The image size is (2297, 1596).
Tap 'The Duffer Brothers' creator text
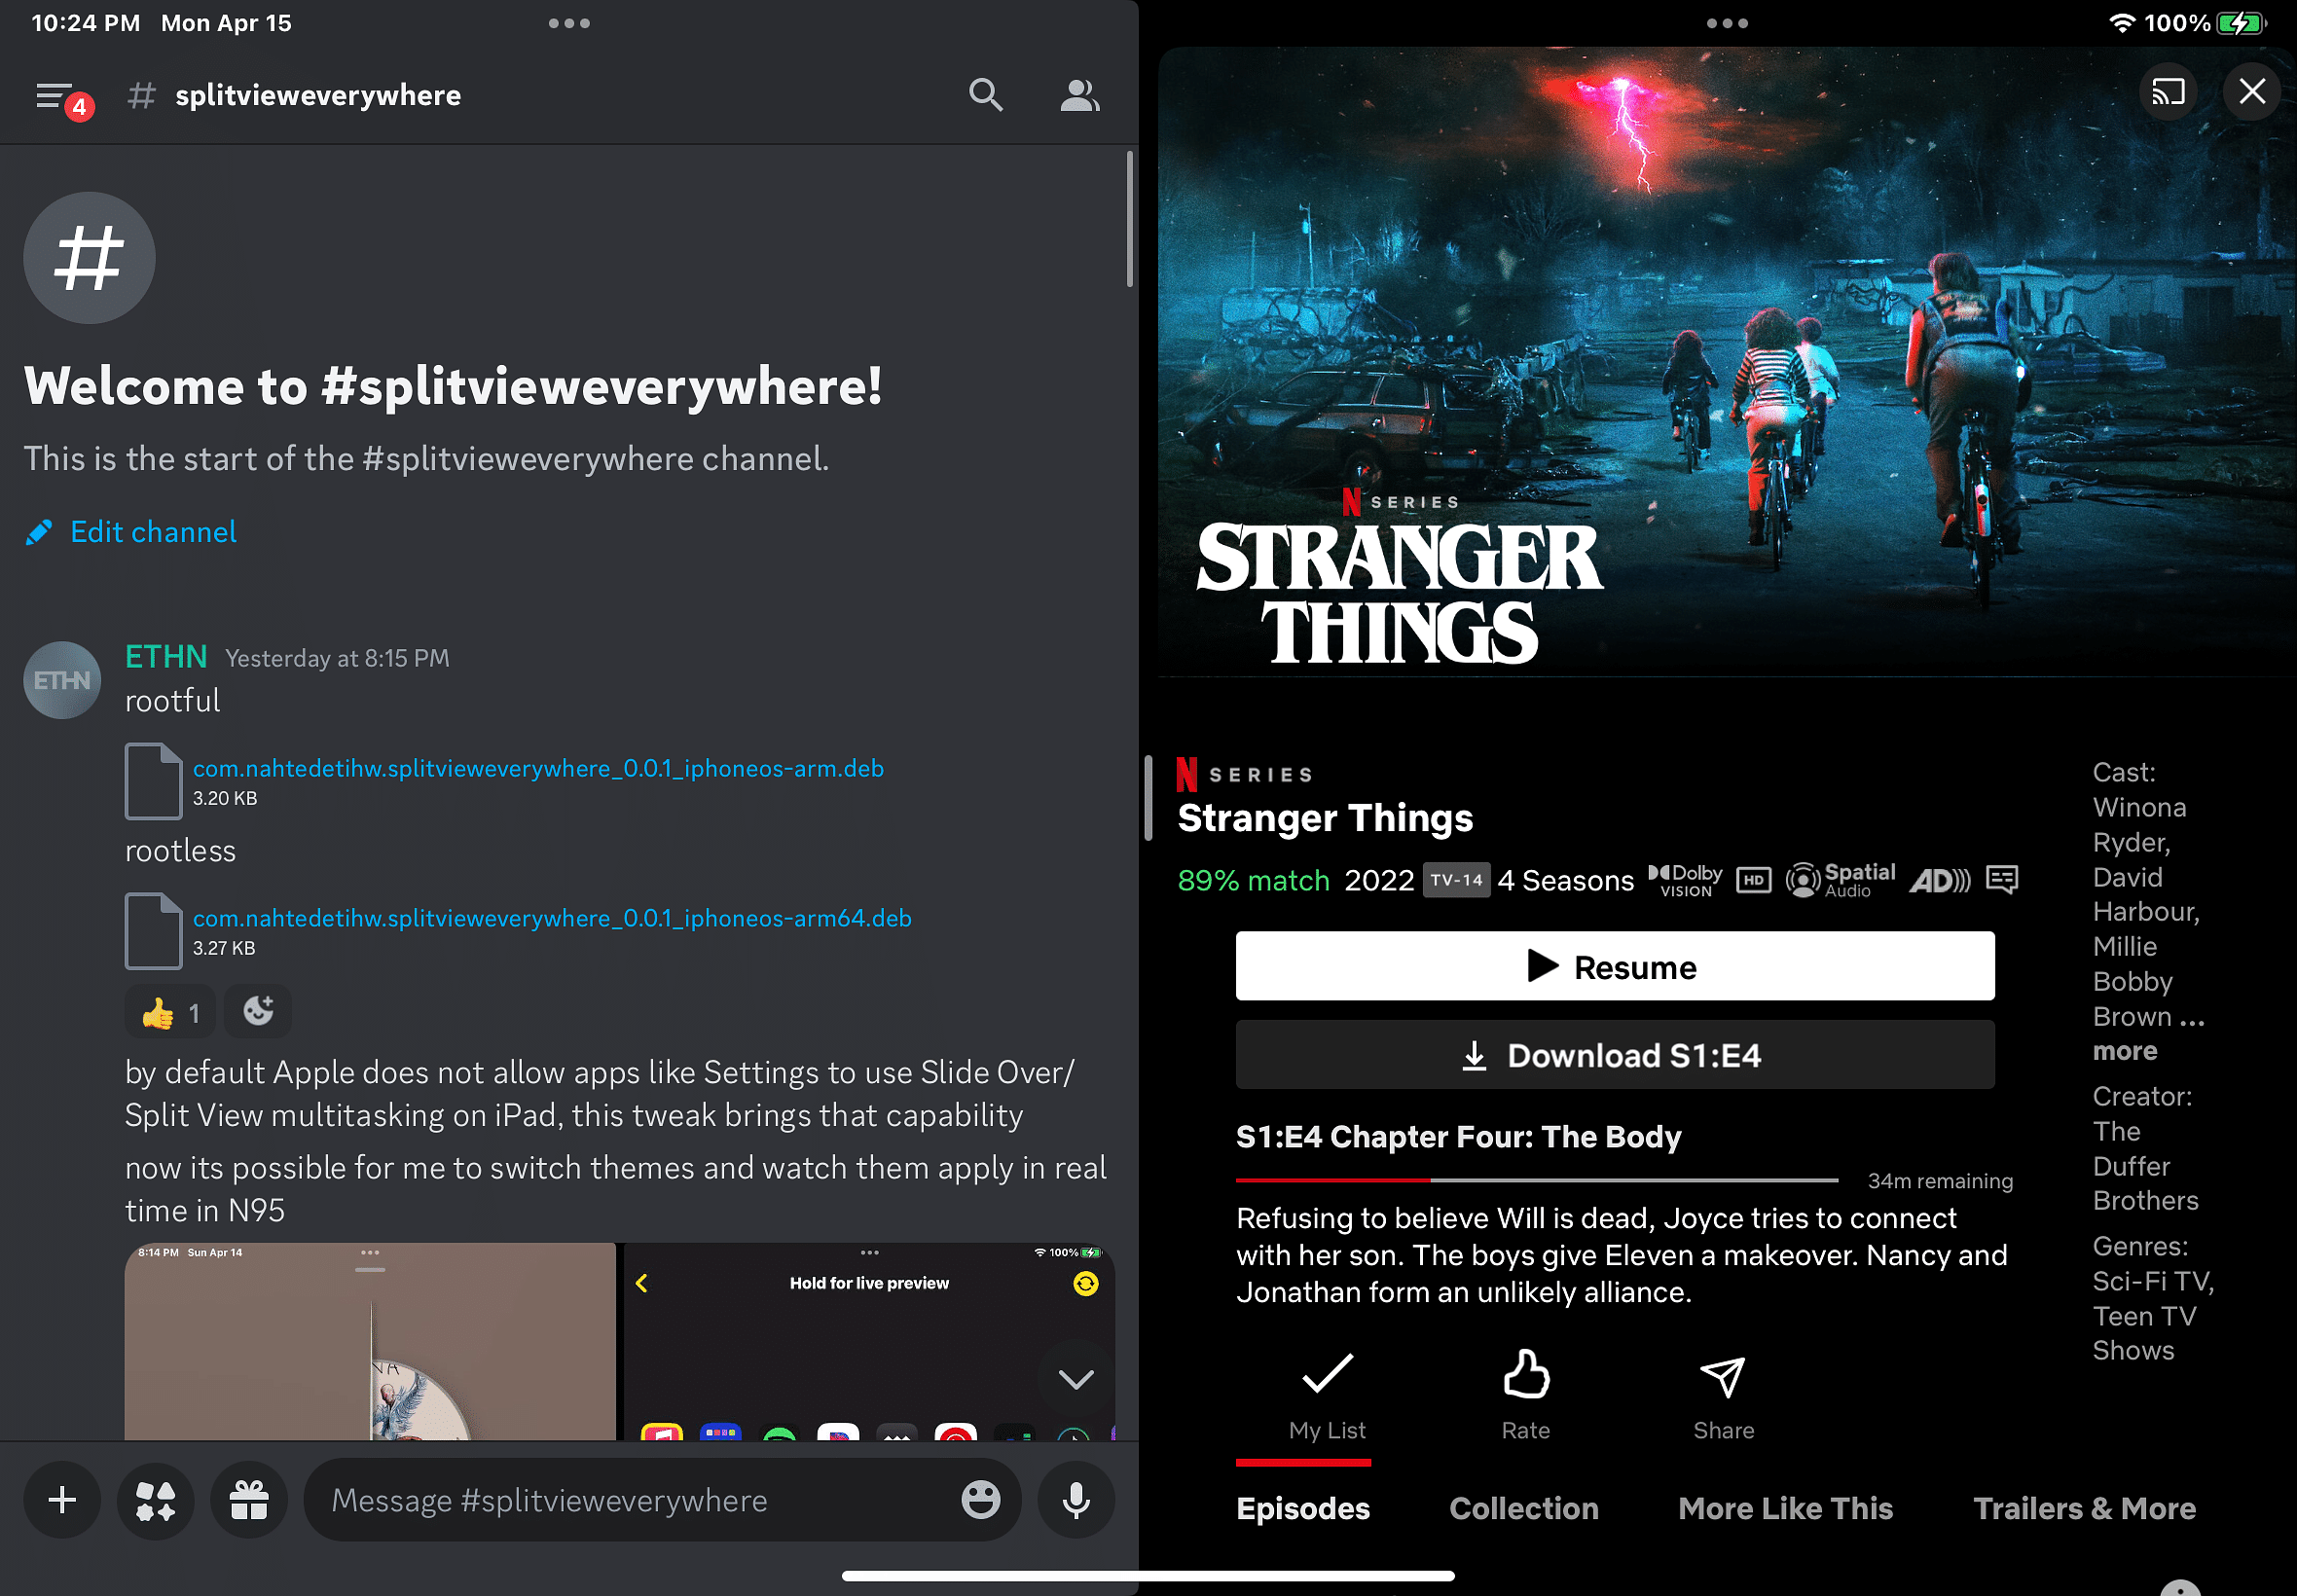(x=2145, y=1166)
